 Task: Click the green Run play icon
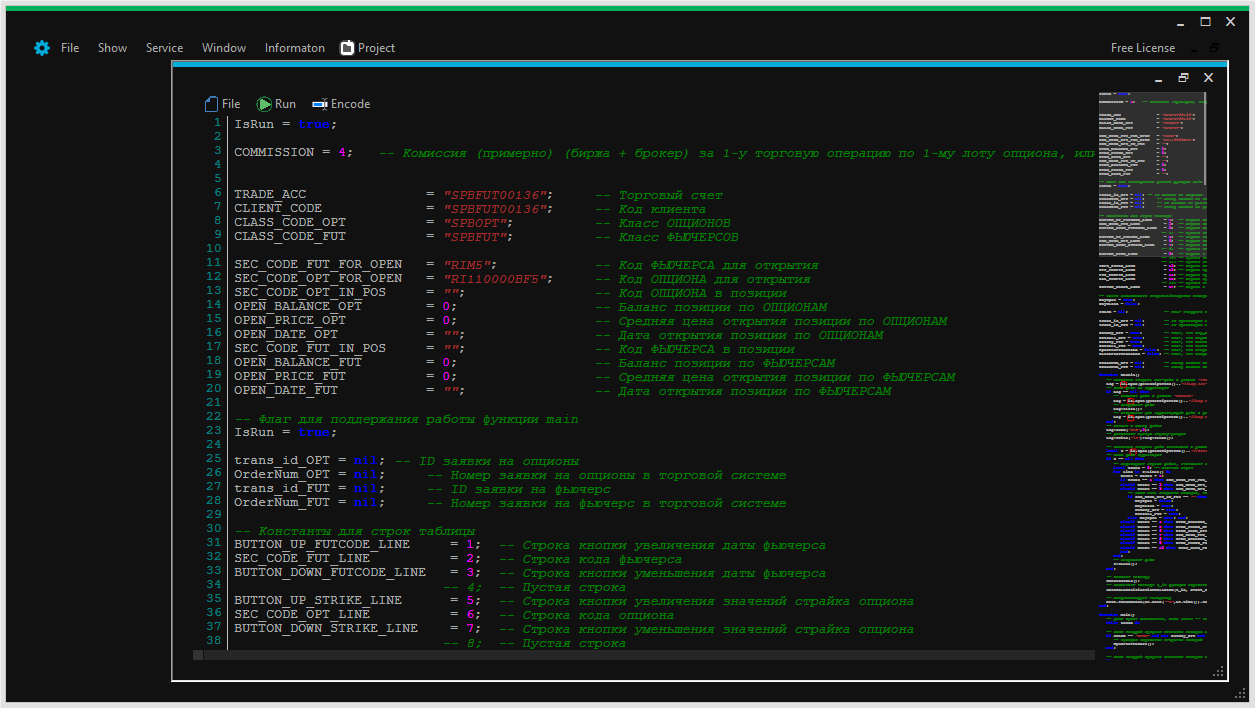264,104
